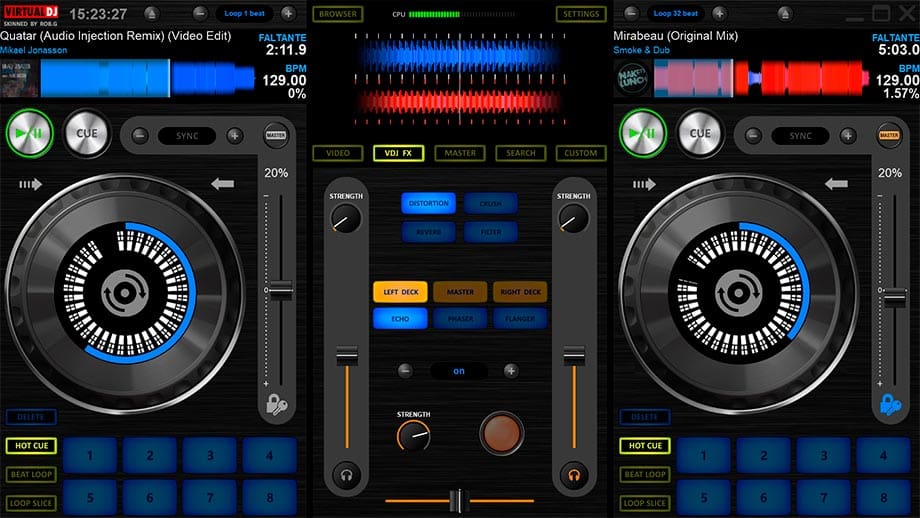This screenshot has height=518, width=920.
Task: Select MASTER as effect target
Action: [x=460, y=292]
